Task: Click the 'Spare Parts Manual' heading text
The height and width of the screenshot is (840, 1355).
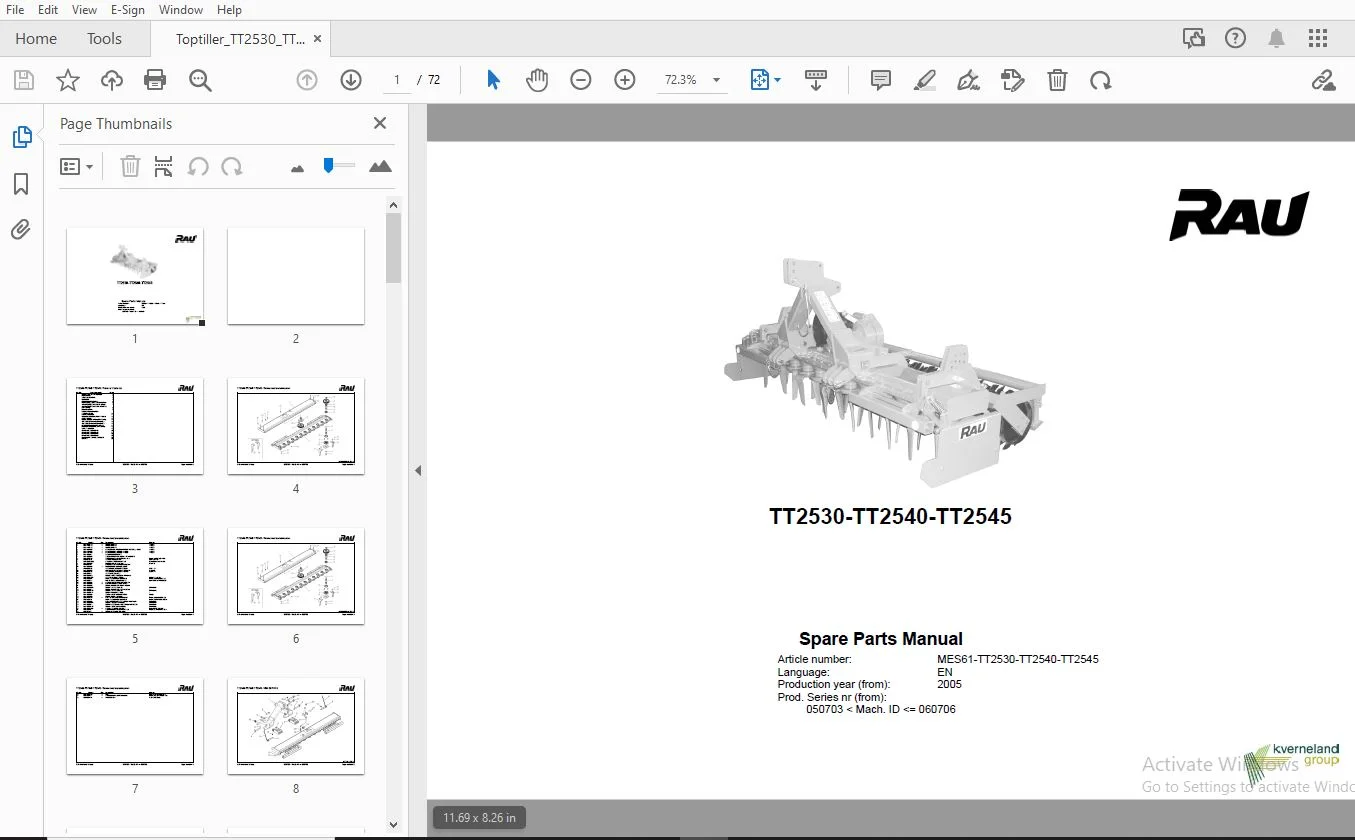Action: (881, 639)
